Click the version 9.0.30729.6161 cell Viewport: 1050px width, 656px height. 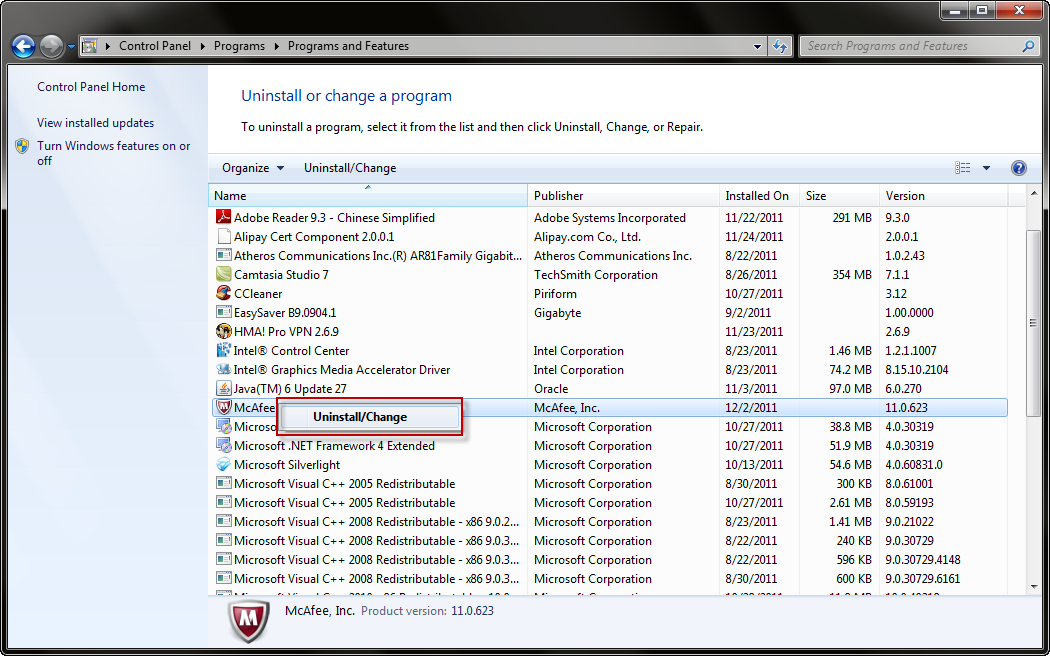(923, 579)
